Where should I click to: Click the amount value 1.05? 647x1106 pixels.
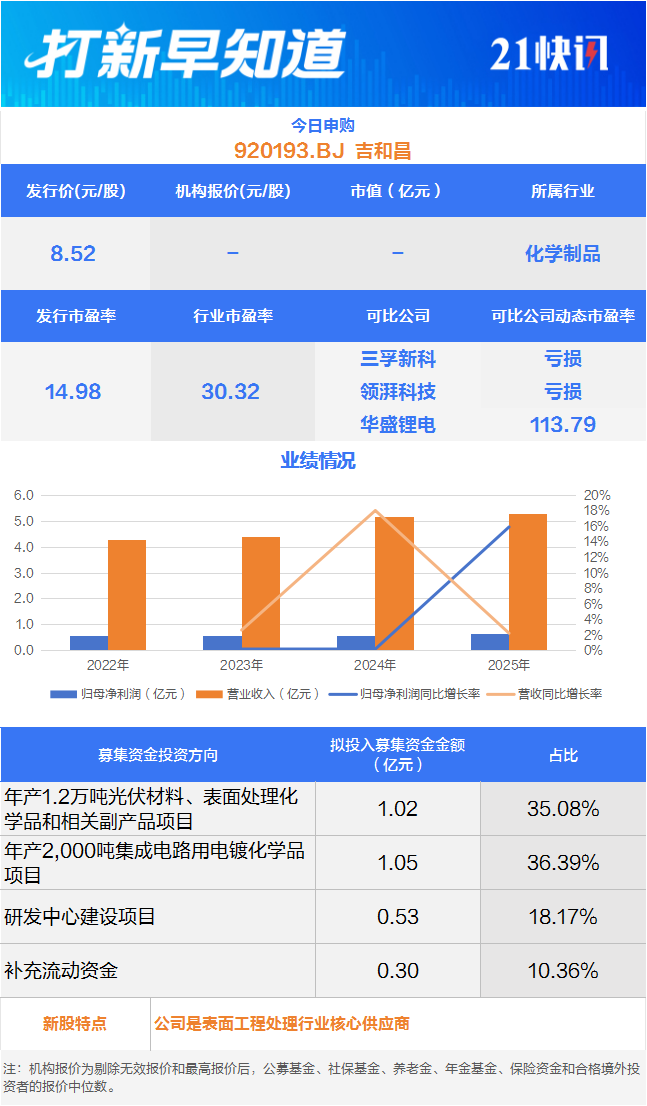pyautogui.click(x=398, y=863)
